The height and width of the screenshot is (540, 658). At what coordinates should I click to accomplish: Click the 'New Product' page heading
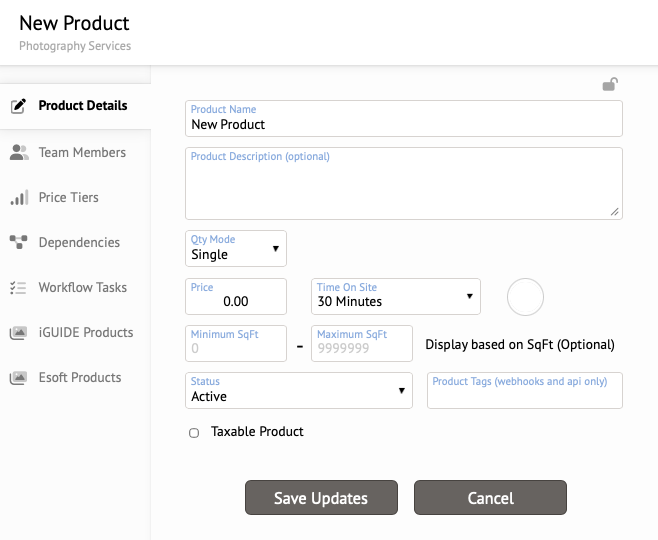(x=74, y=23)
